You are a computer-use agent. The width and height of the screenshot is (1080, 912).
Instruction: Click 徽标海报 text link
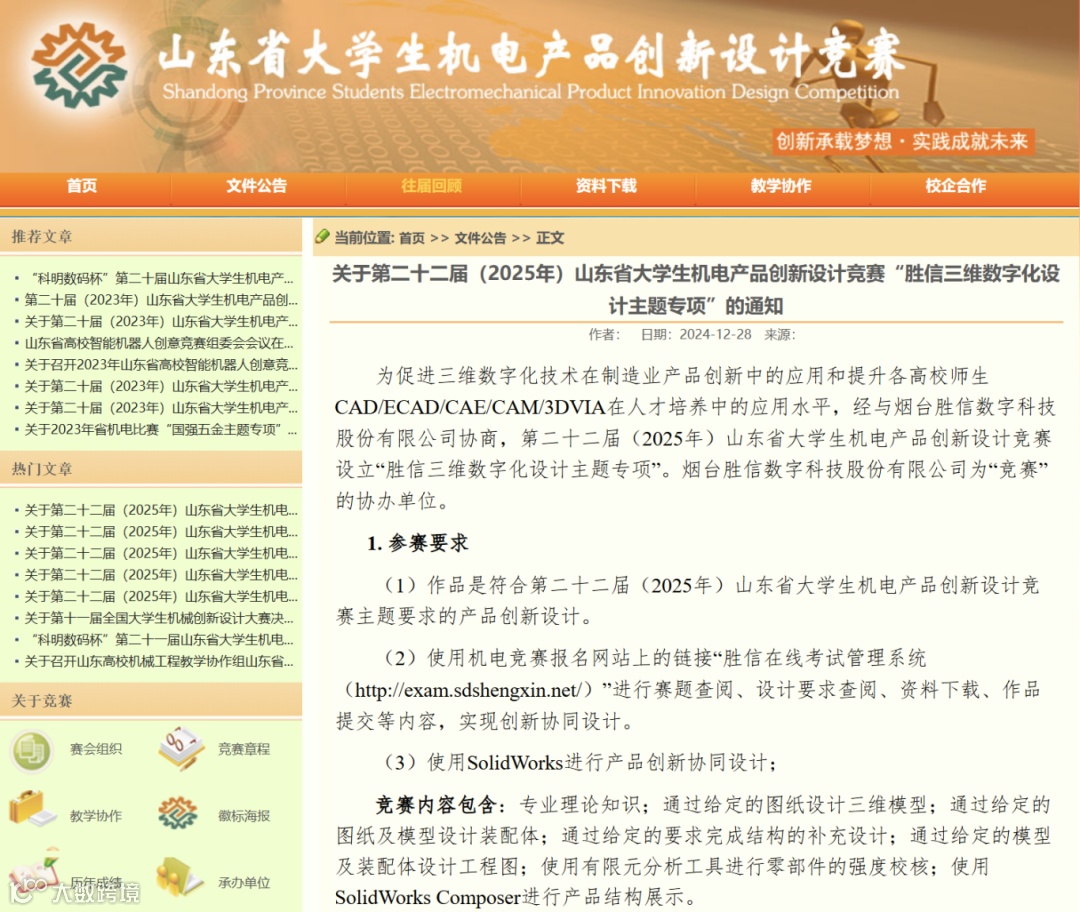coord(244,816)
